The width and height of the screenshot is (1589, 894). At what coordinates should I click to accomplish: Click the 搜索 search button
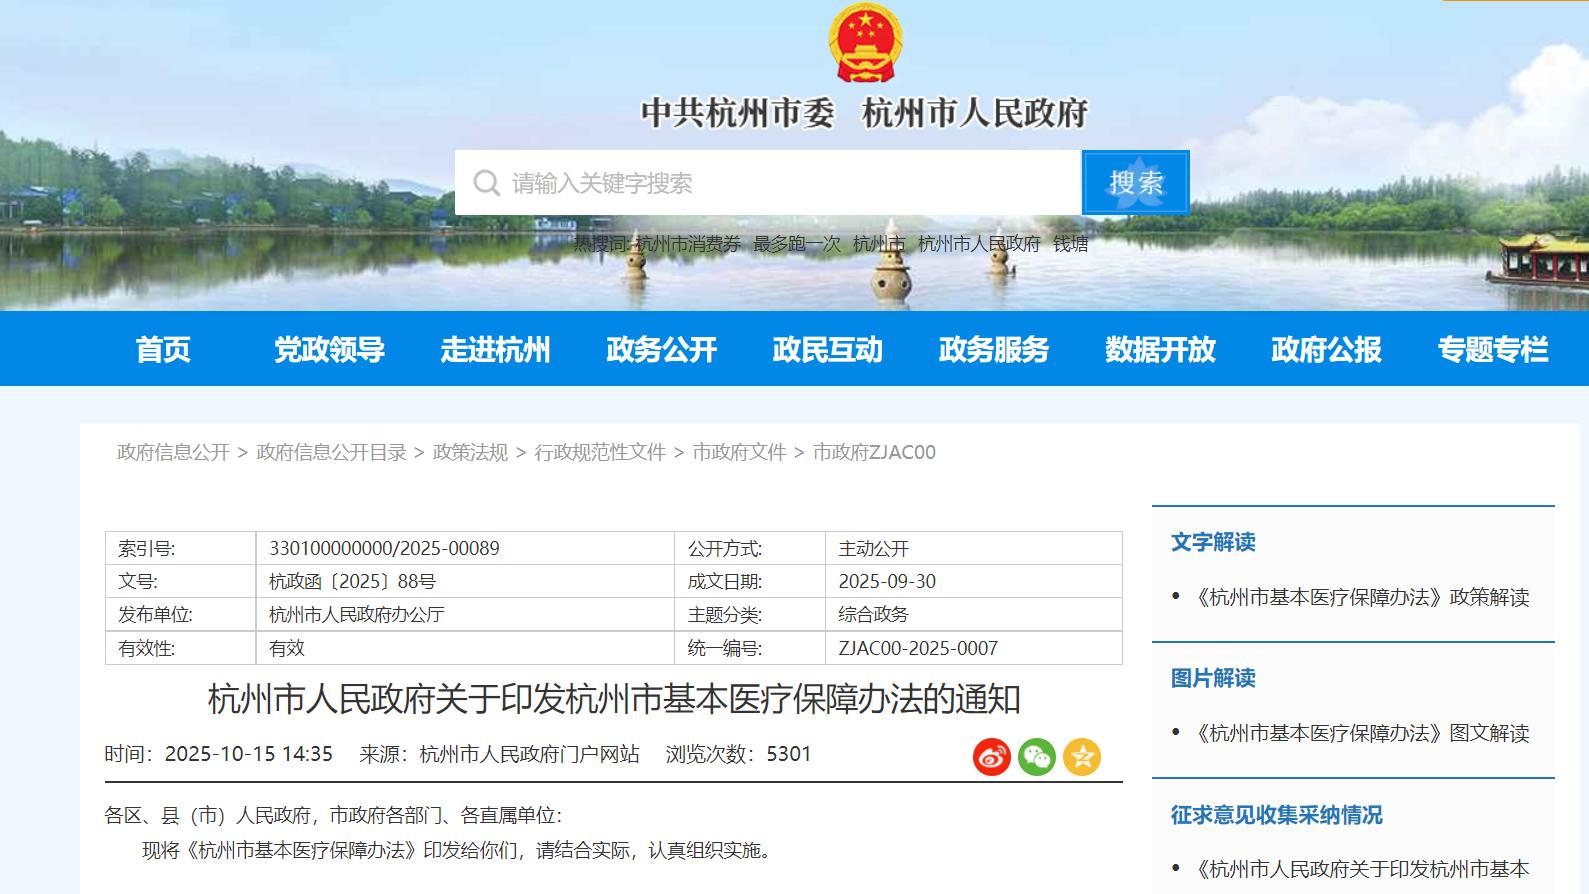(x=1136, y=183)
